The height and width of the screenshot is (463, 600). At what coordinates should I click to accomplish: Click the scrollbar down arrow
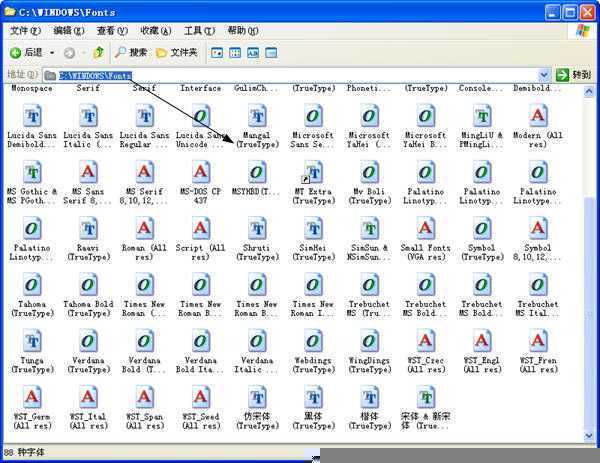589,435
